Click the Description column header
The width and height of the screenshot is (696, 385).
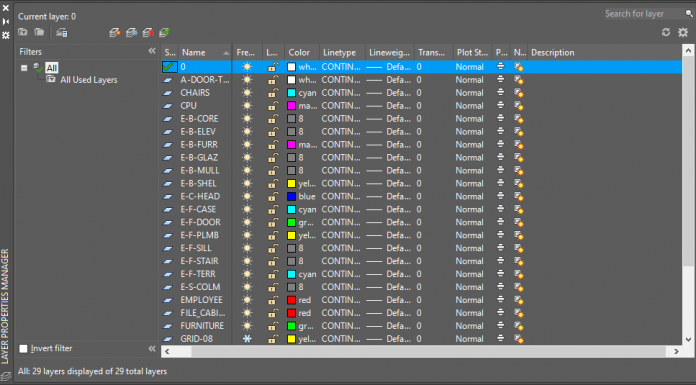[604, 52]
